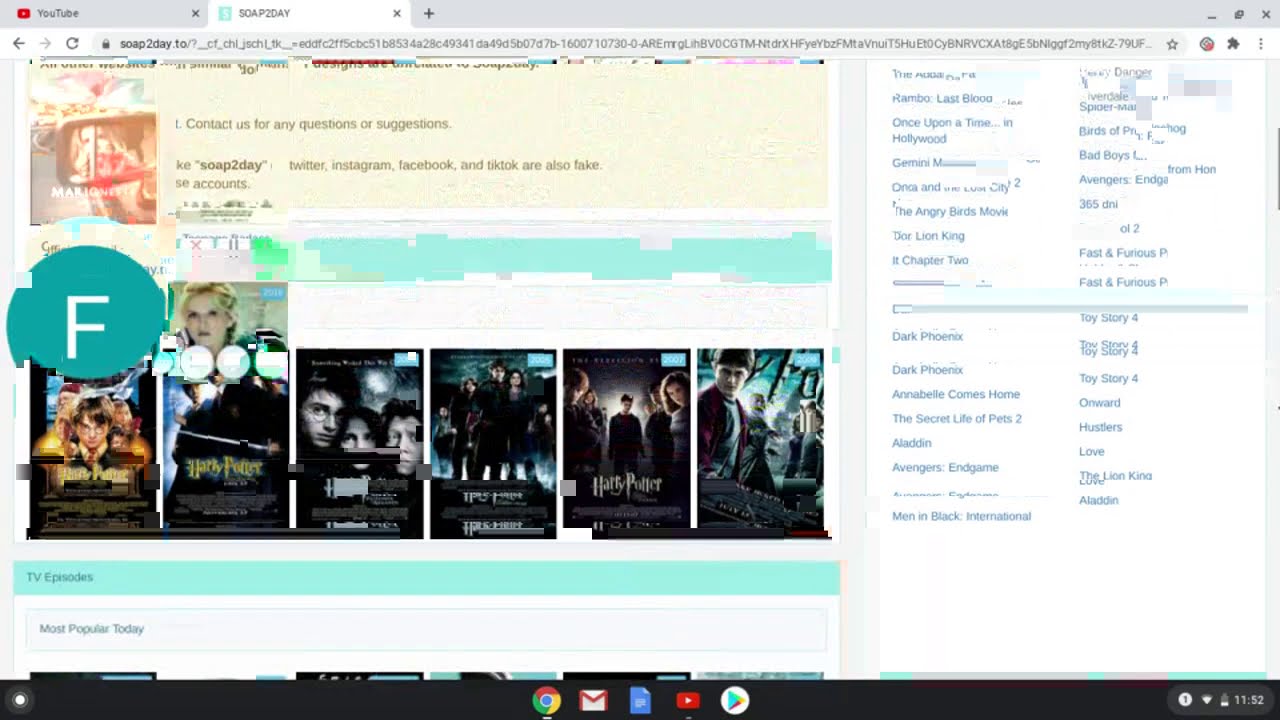This screenshot has width=1280, height=720.
Task: Open the Onward link
Action: [x=1099, y=402]
